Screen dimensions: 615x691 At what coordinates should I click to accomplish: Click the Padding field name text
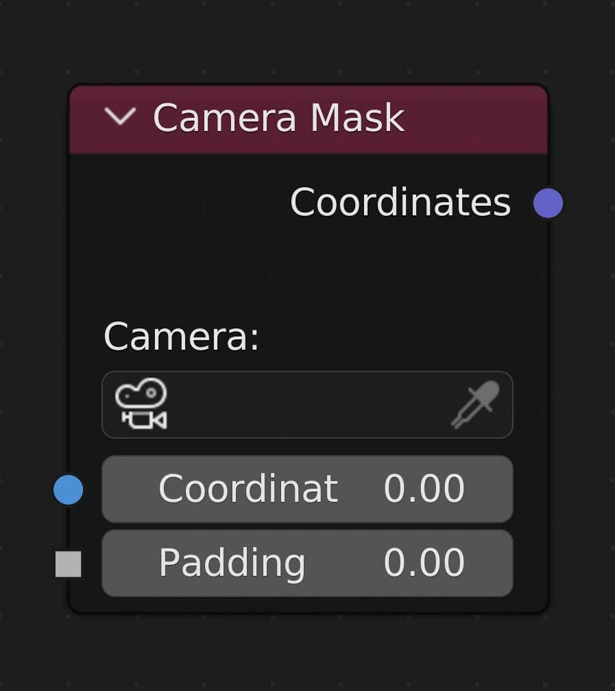232,564
